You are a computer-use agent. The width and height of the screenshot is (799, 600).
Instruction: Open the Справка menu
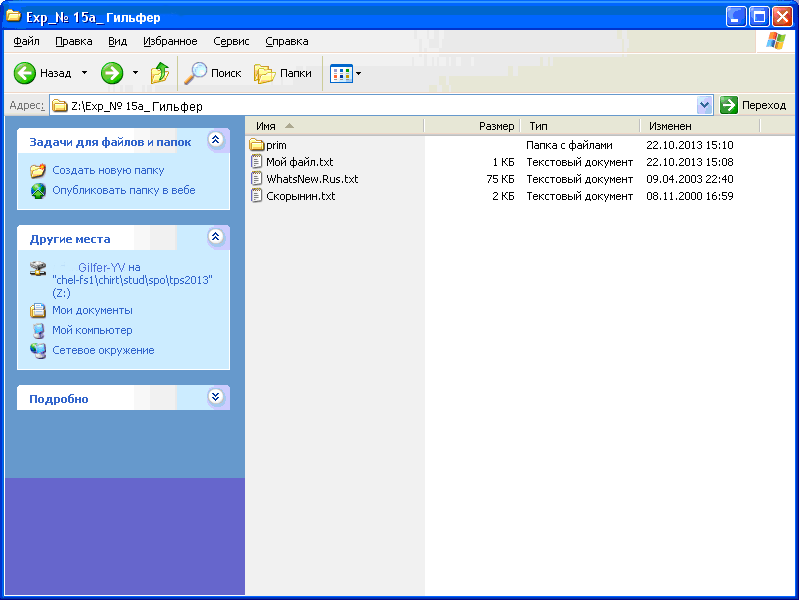287,41
